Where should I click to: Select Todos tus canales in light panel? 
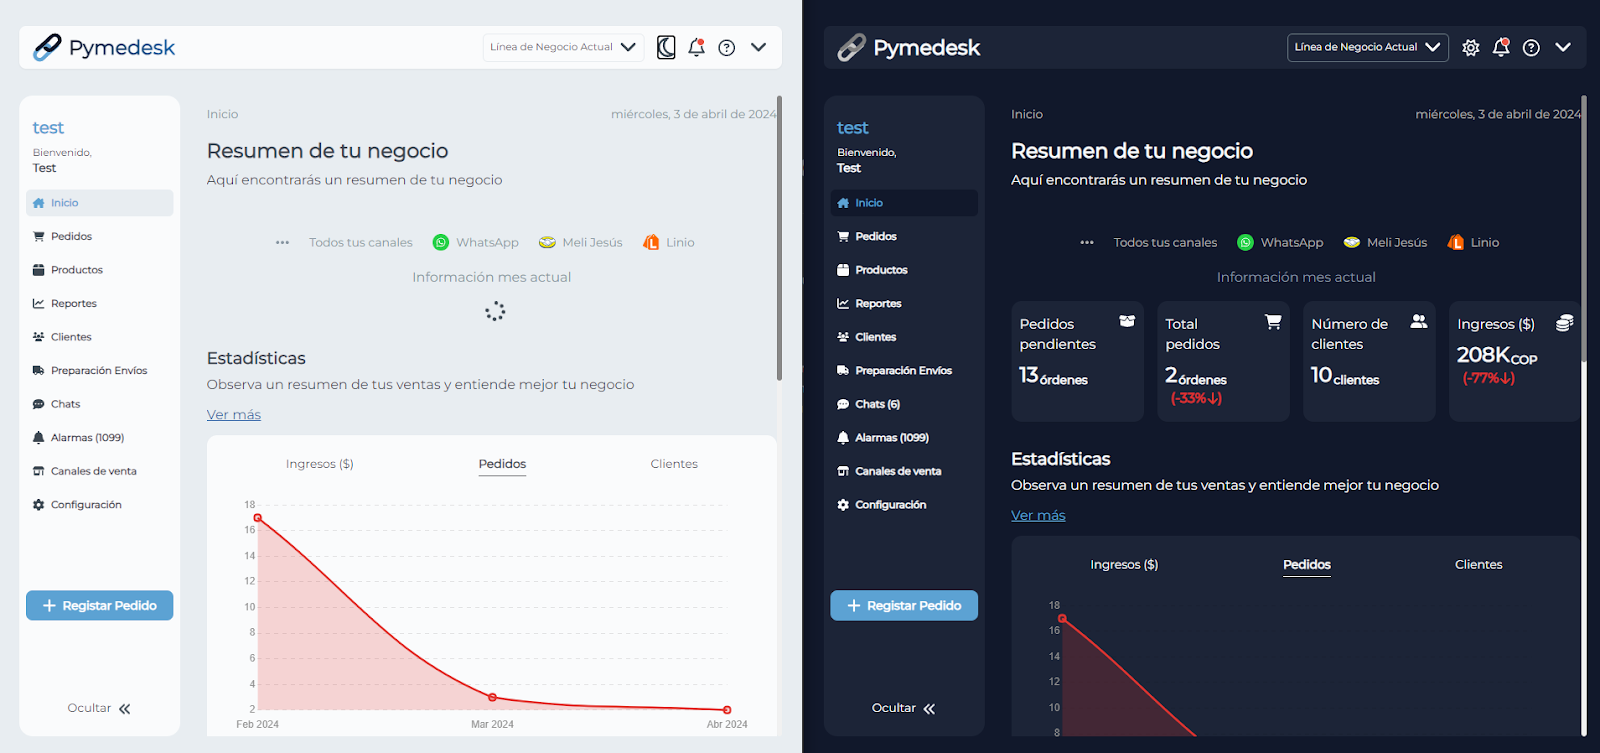tap(361, 242)
